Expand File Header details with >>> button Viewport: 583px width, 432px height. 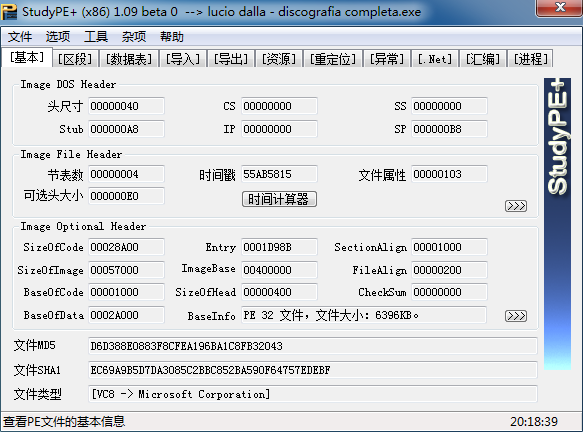point(516,206)
